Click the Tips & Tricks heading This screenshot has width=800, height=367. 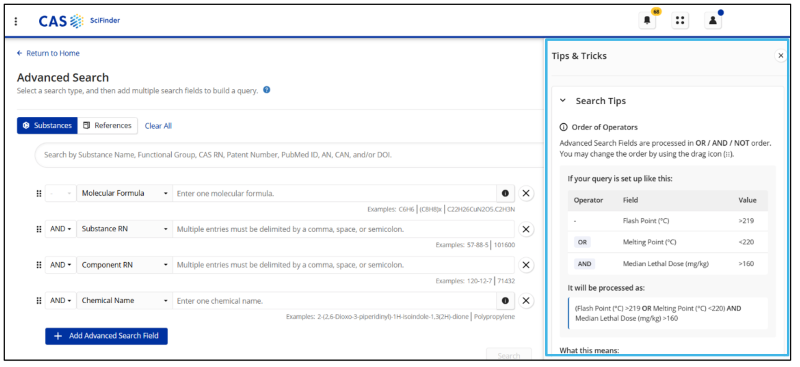579,56
